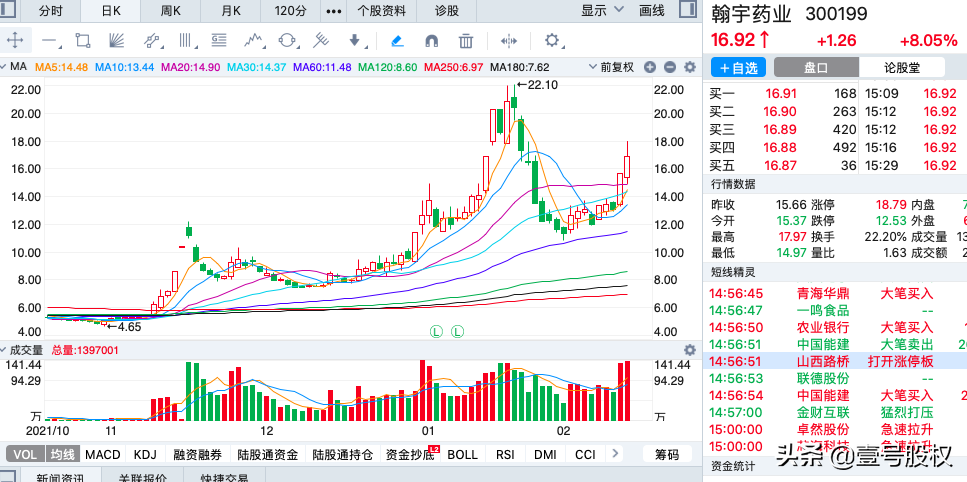Screen dimensions: 967x482
Task: Show more indicators with right chevron
Action: 614,454
